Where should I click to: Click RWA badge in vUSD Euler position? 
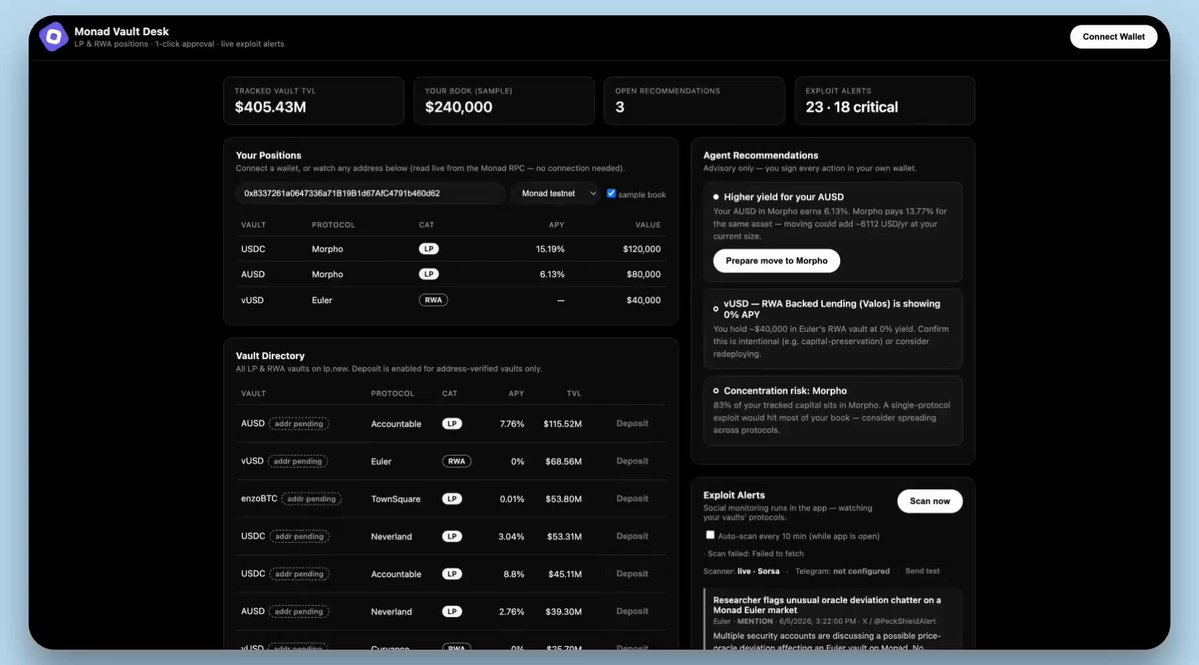click(x=433, y=300)
